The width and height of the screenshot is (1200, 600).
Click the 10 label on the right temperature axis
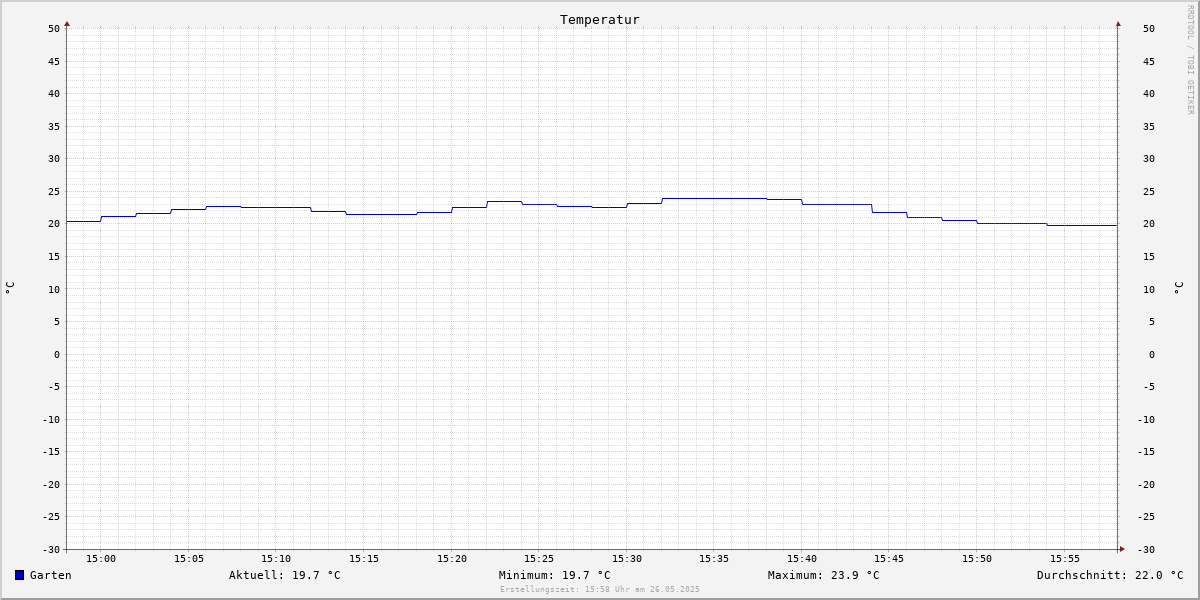pyautogui.click(x=1149, y=289)
